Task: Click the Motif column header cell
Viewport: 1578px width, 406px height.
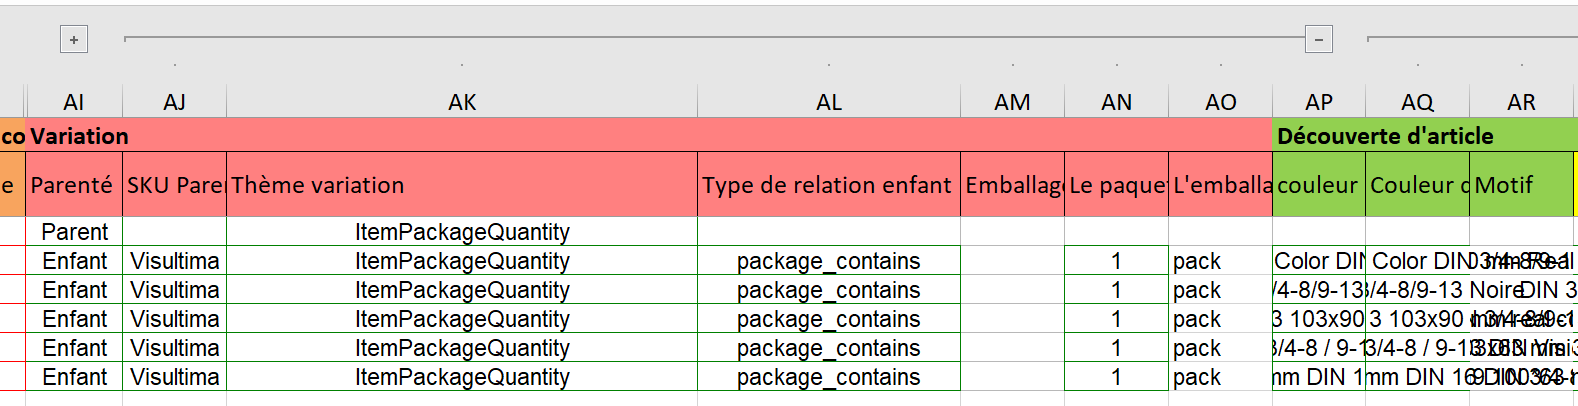Action: [1521, 185]
